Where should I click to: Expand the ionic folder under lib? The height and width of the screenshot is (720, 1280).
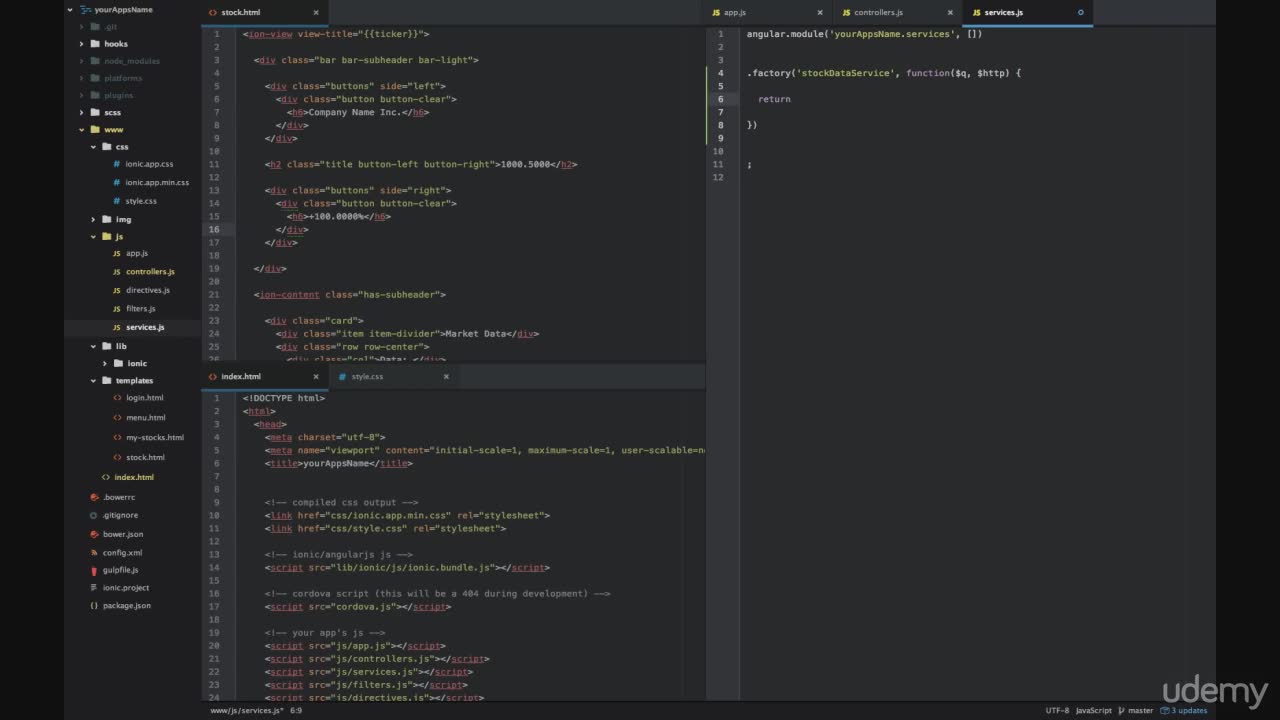click(104, 364)
